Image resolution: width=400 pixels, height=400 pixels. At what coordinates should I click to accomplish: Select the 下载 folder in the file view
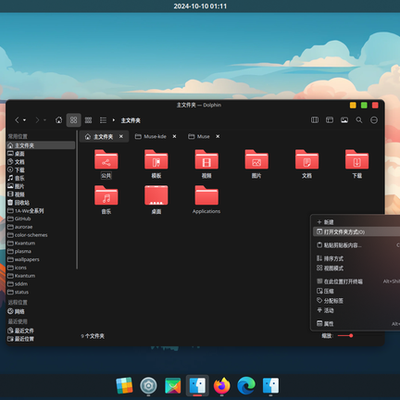(x=357, y=164)
